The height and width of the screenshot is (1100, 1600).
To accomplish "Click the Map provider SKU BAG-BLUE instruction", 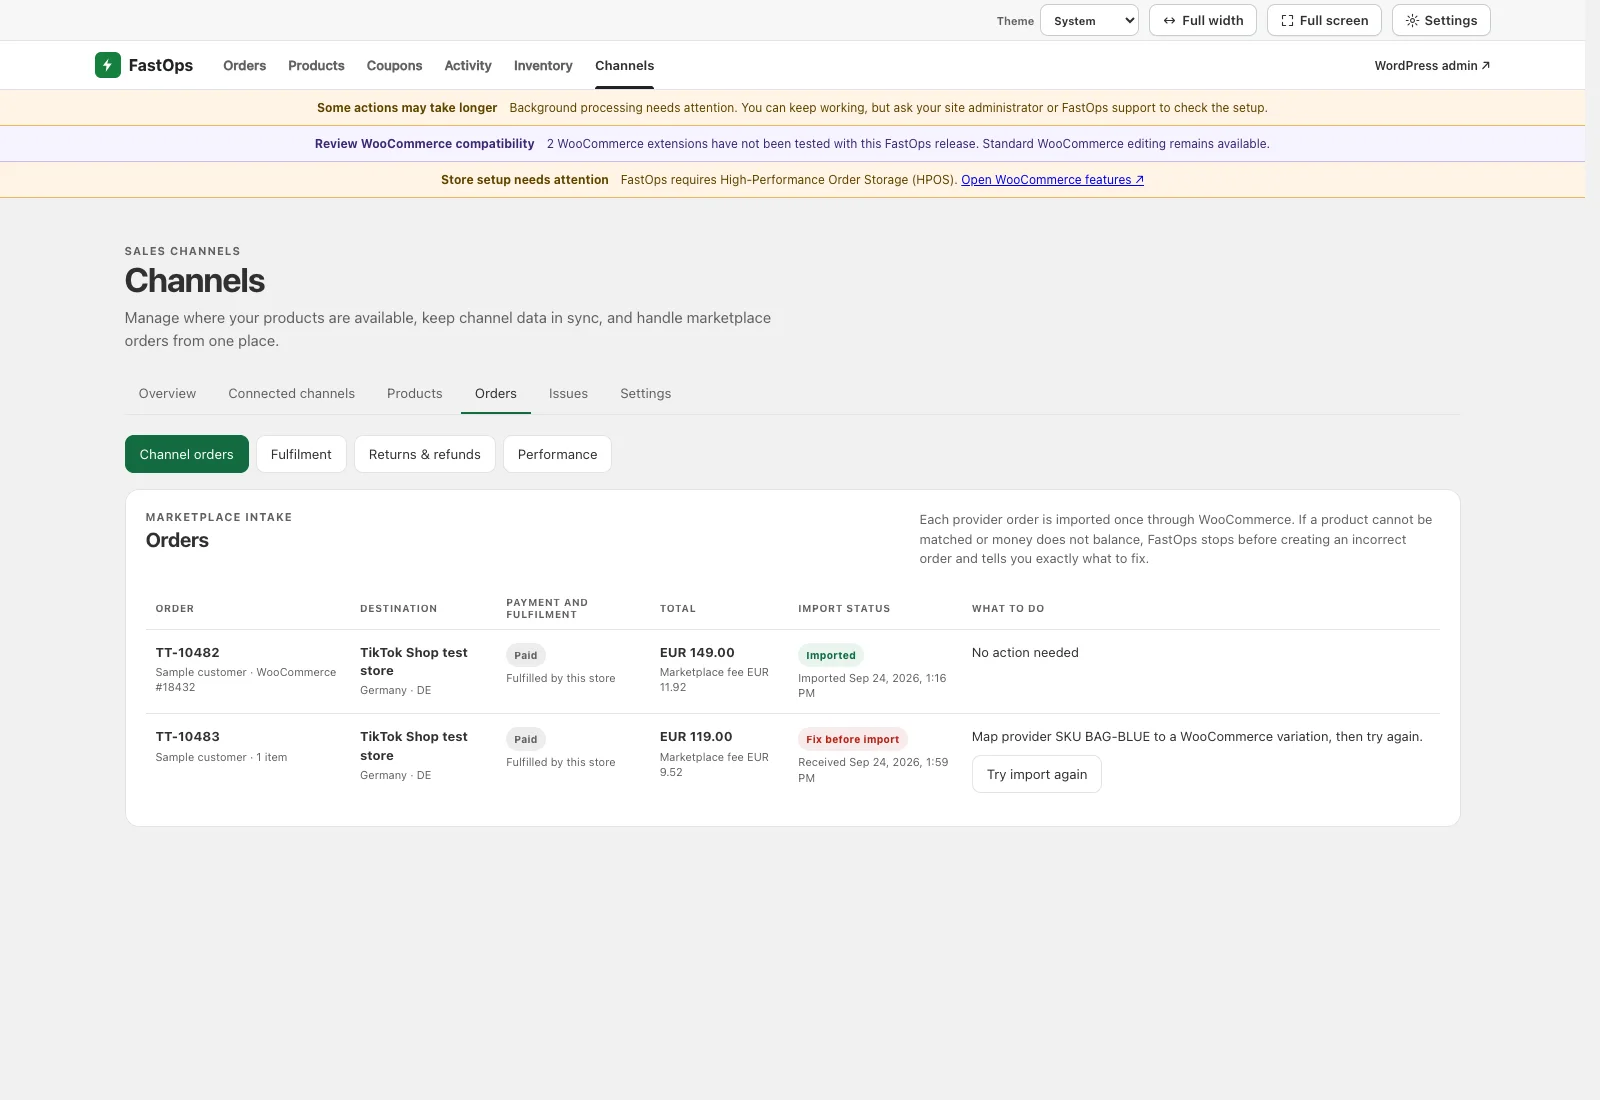I will 1197,736.
